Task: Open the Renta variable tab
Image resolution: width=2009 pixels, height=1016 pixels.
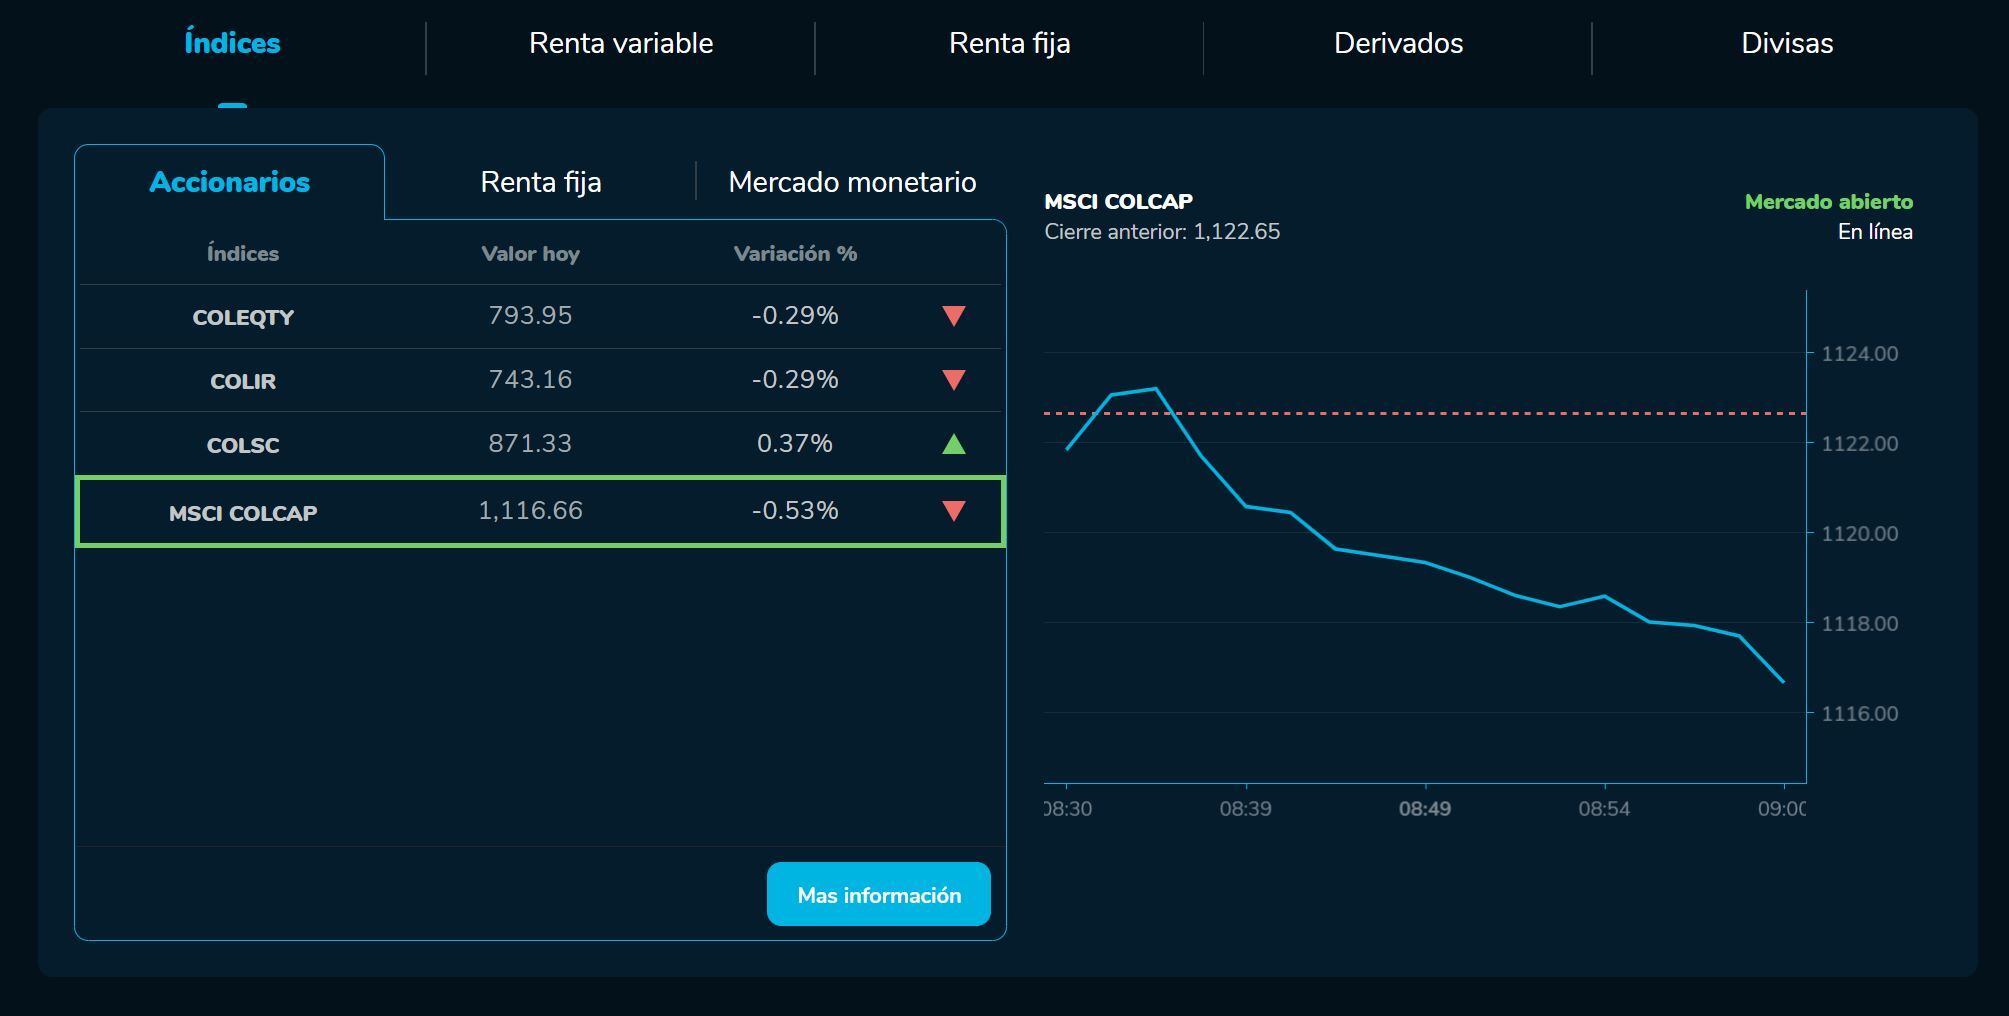Action: pos(620,43)
